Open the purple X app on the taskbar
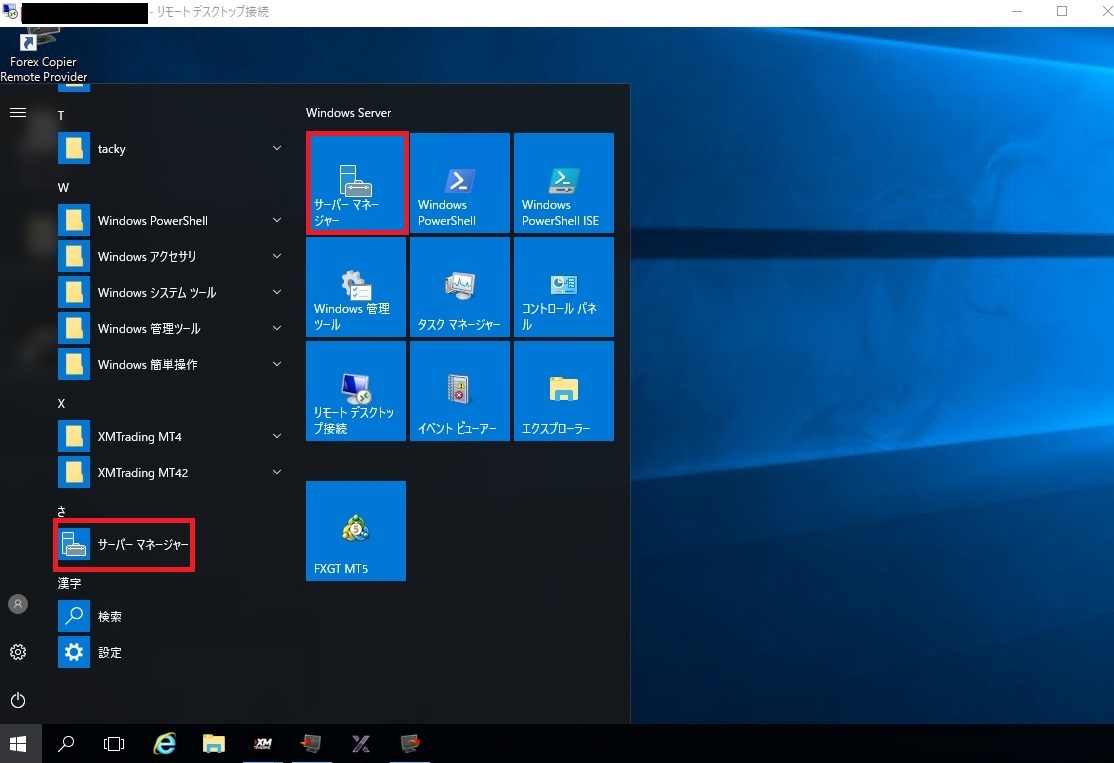 pyautogui.click(x=361, y=744)
